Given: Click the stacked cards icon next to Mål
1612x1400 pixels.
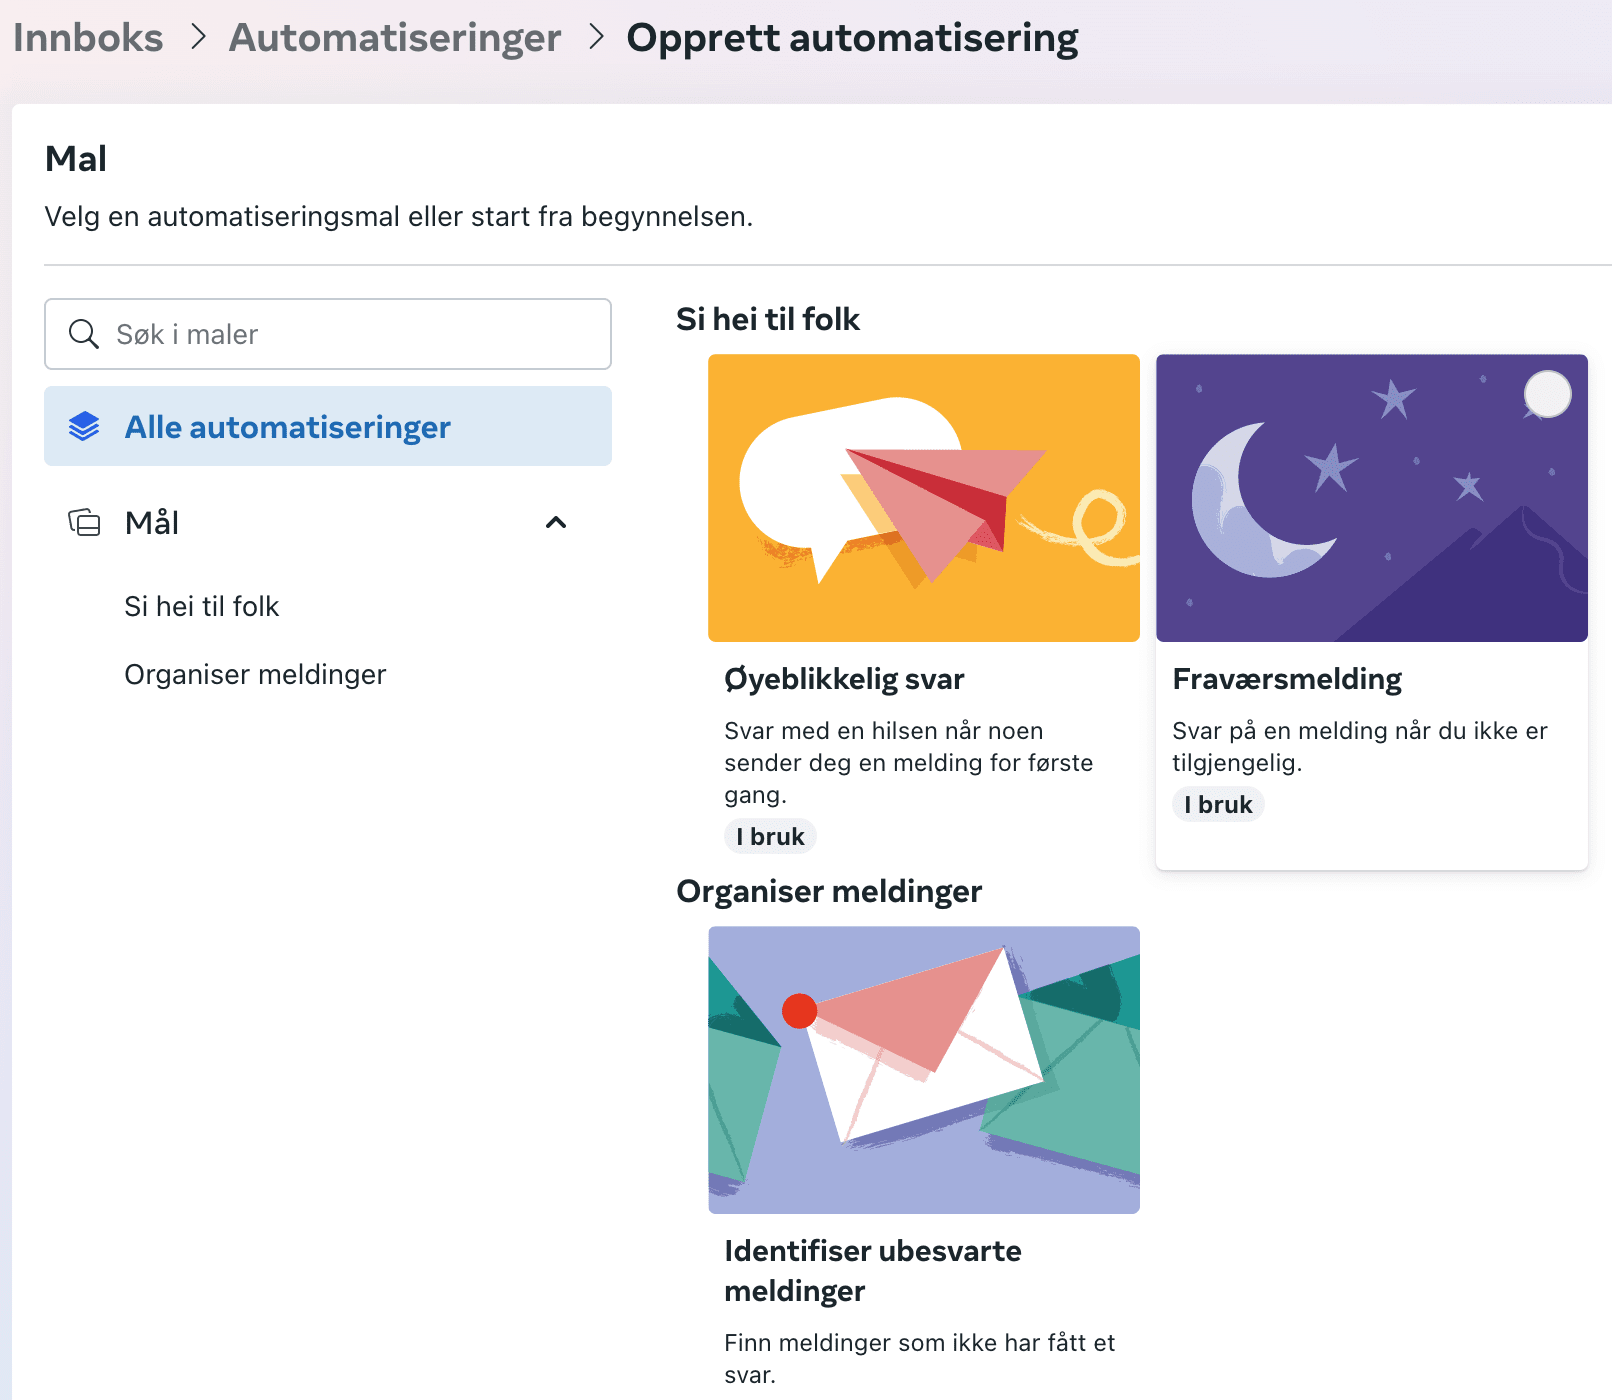Looking at the screenshot, I should [84, 522].
